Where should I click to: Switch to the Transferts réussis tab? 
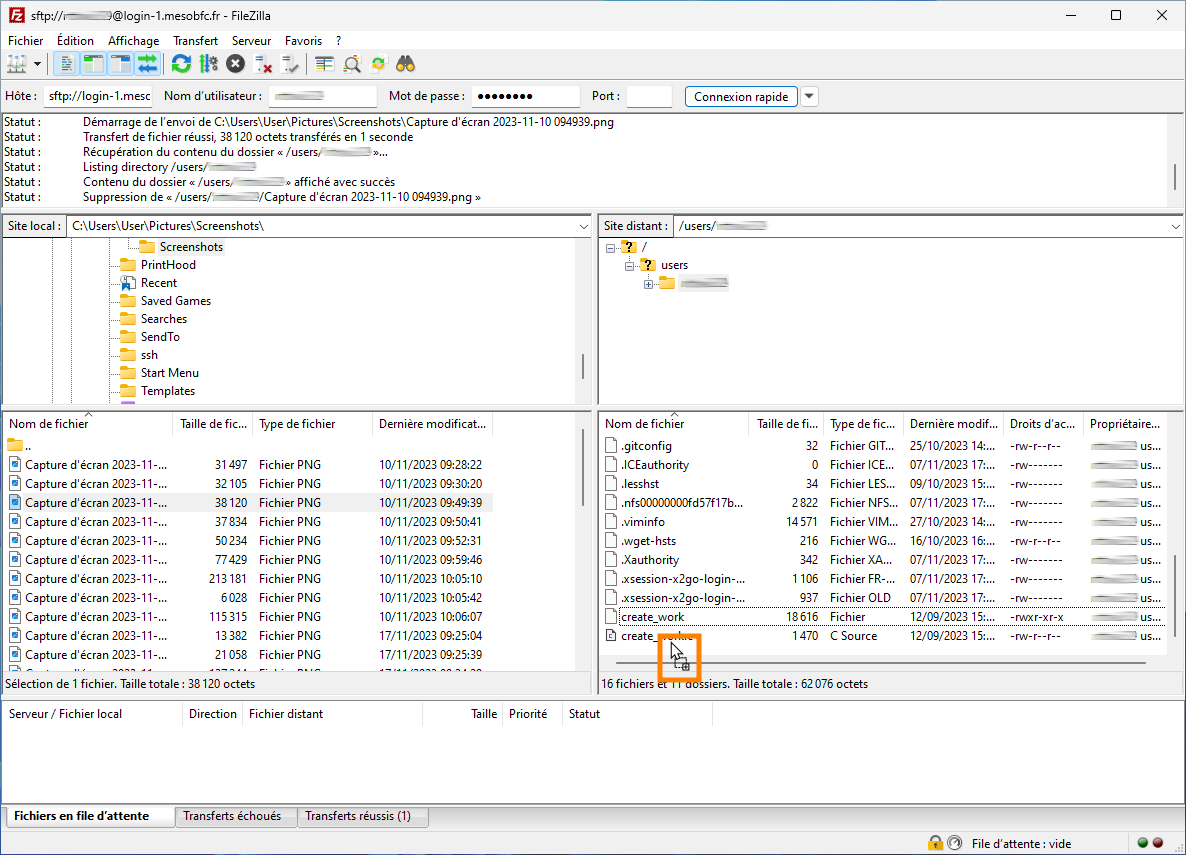point(362,817)
